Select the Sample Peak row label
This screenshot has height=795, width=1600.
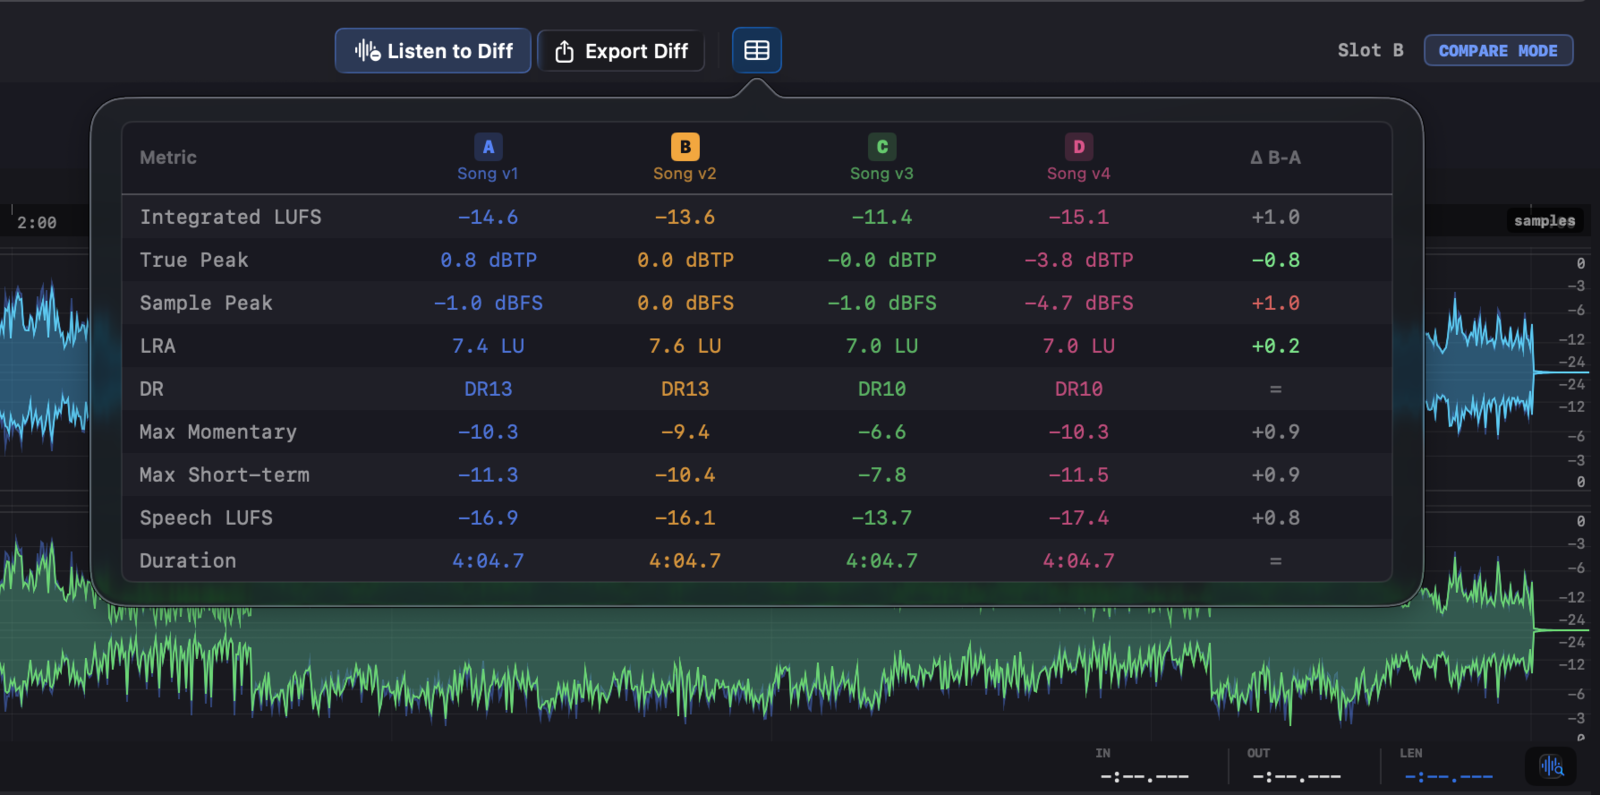pyautogui.click(x=206, y=303)
